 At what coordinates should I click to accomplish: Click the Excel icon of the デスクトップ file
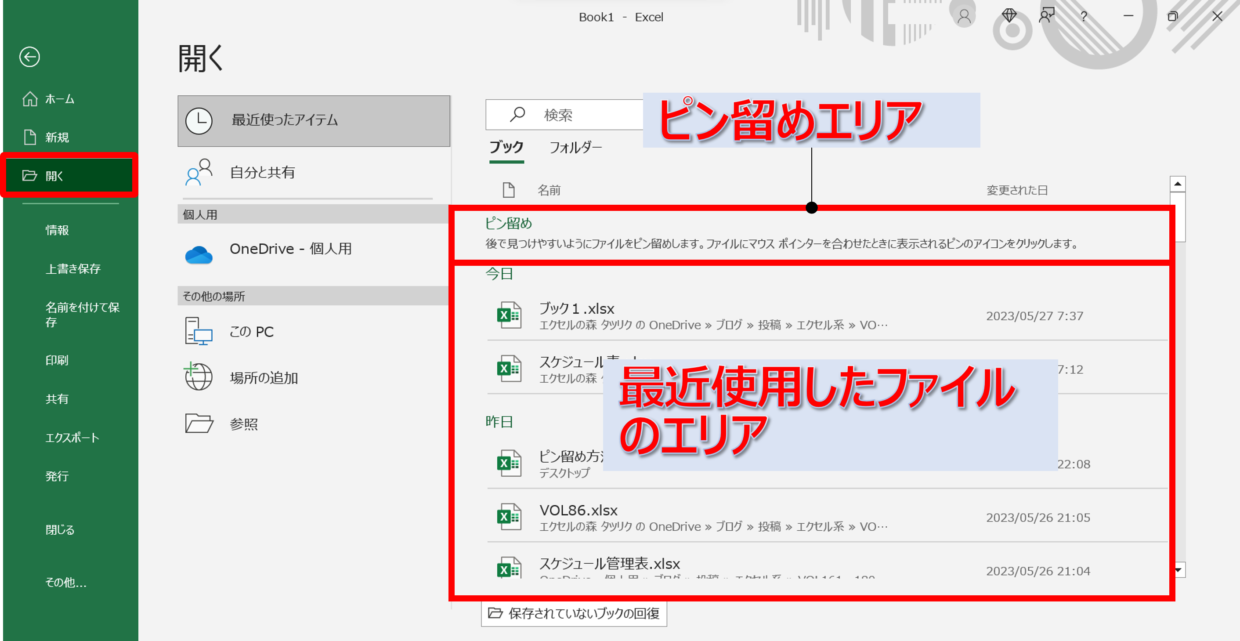[510, 463]
